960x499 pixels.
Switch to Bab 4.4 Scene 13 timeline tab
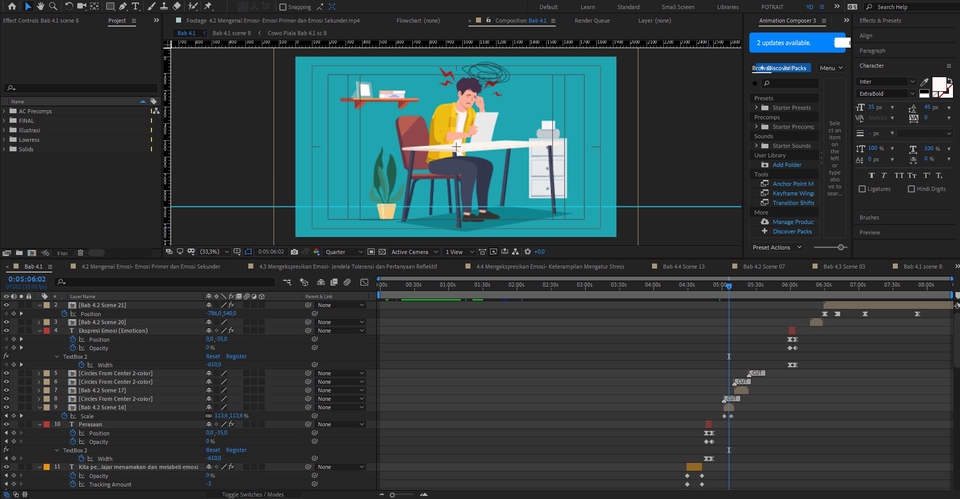click(683, 266)
